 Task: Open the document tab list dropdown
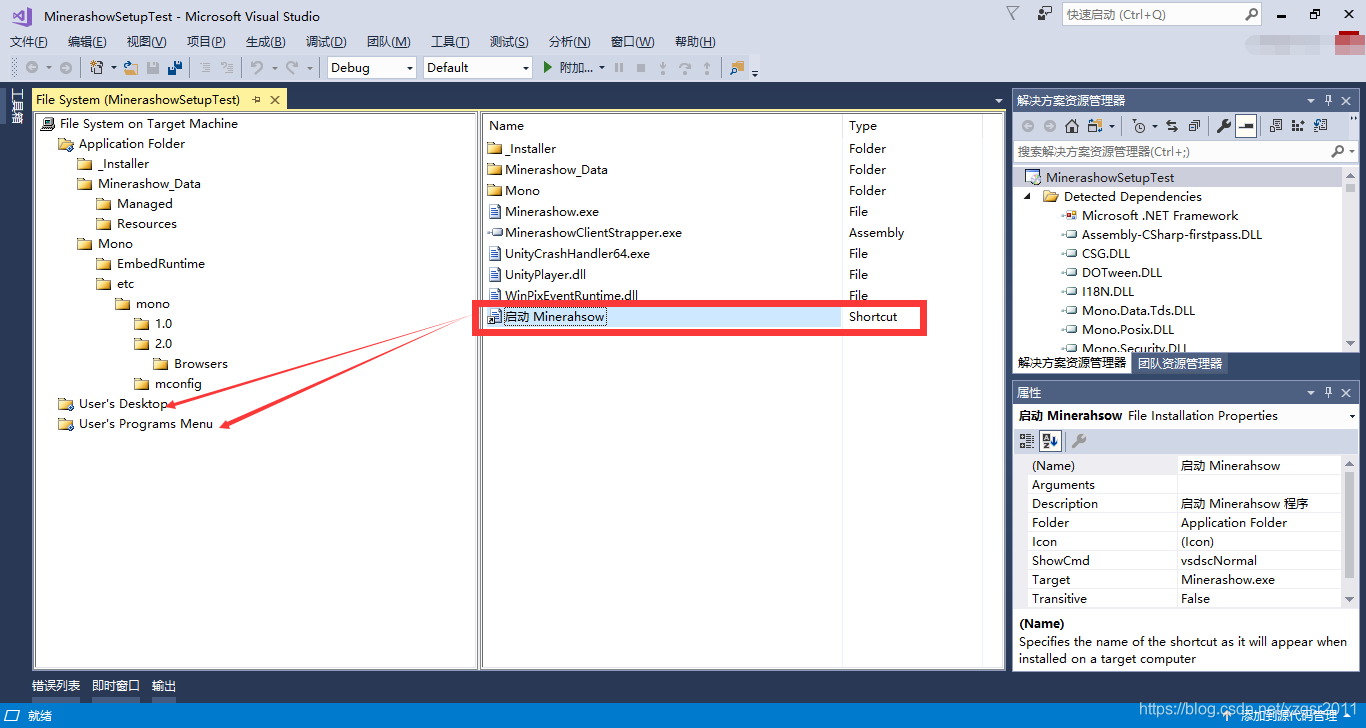click(x=999, y=100)
